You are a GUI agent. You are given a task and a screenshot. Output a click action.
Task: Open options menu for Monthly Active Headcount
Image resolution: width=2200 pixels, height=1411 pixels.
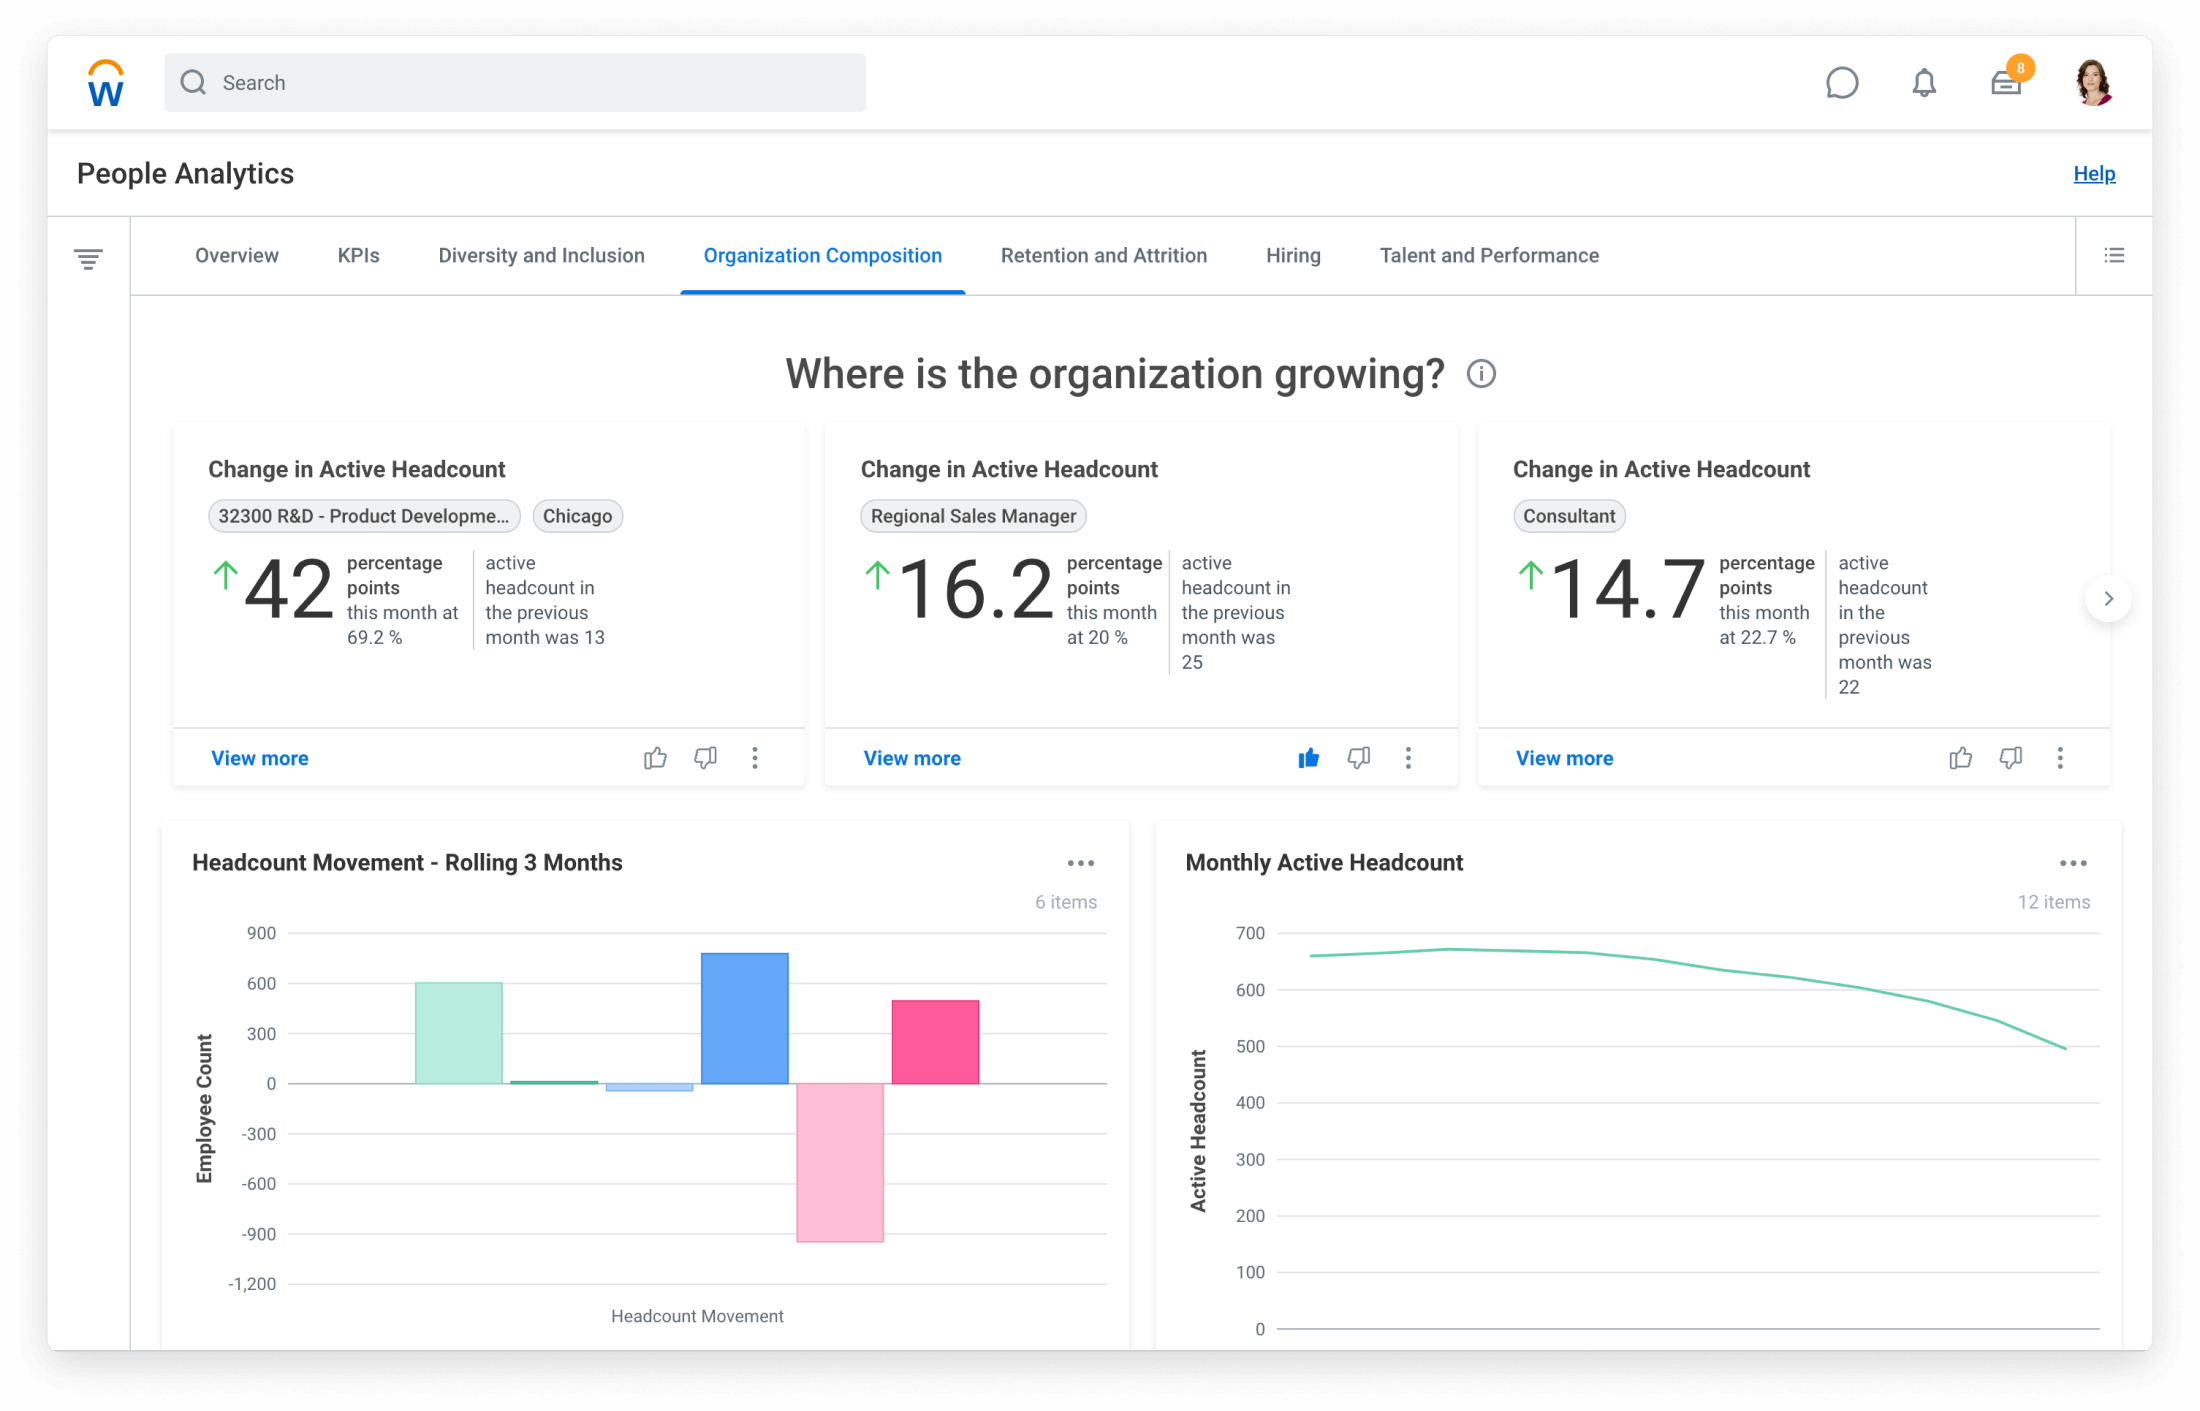tap(2073, 862)
